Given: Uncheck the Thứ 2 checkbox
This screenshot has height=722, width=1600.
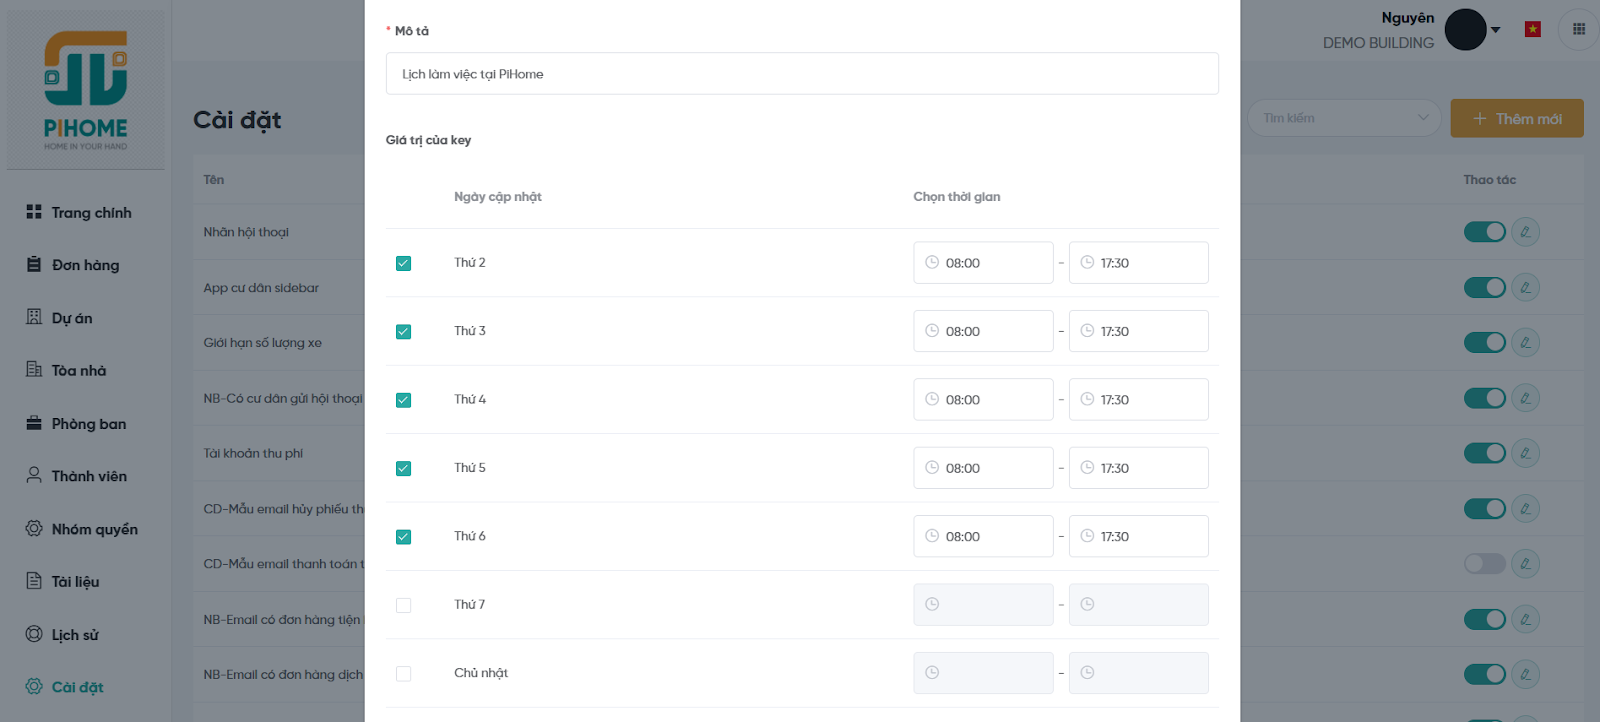Looking at the screenshot, I should (403, 264).
